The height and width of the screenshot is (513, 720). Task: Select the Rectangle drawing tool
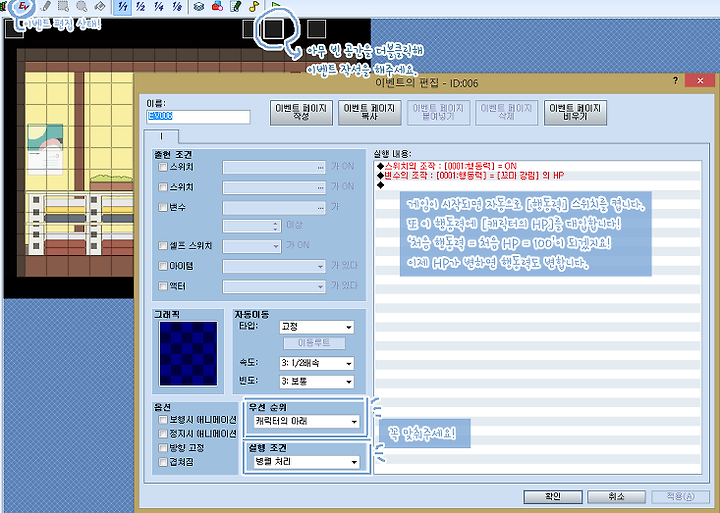tap(63, 6)
